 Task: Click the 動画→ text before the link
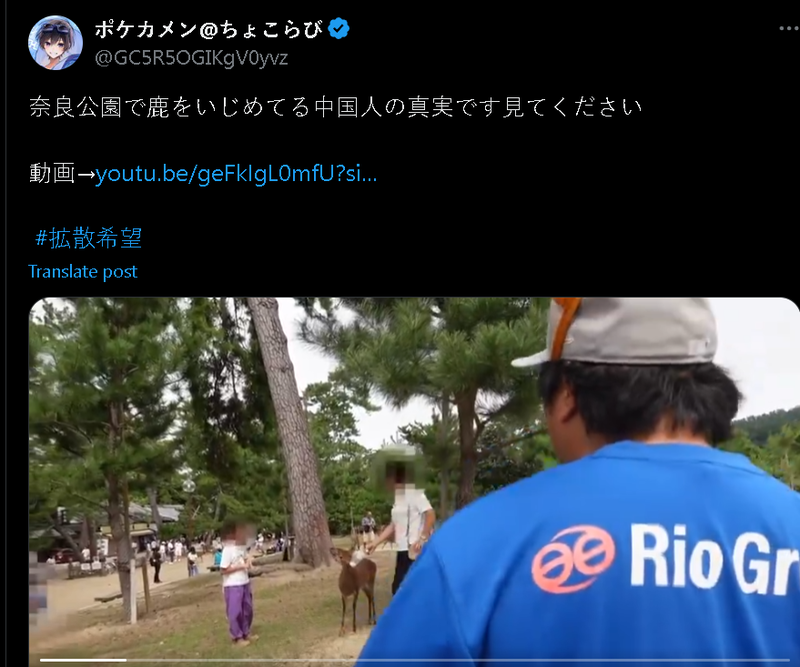click(62, 174)
